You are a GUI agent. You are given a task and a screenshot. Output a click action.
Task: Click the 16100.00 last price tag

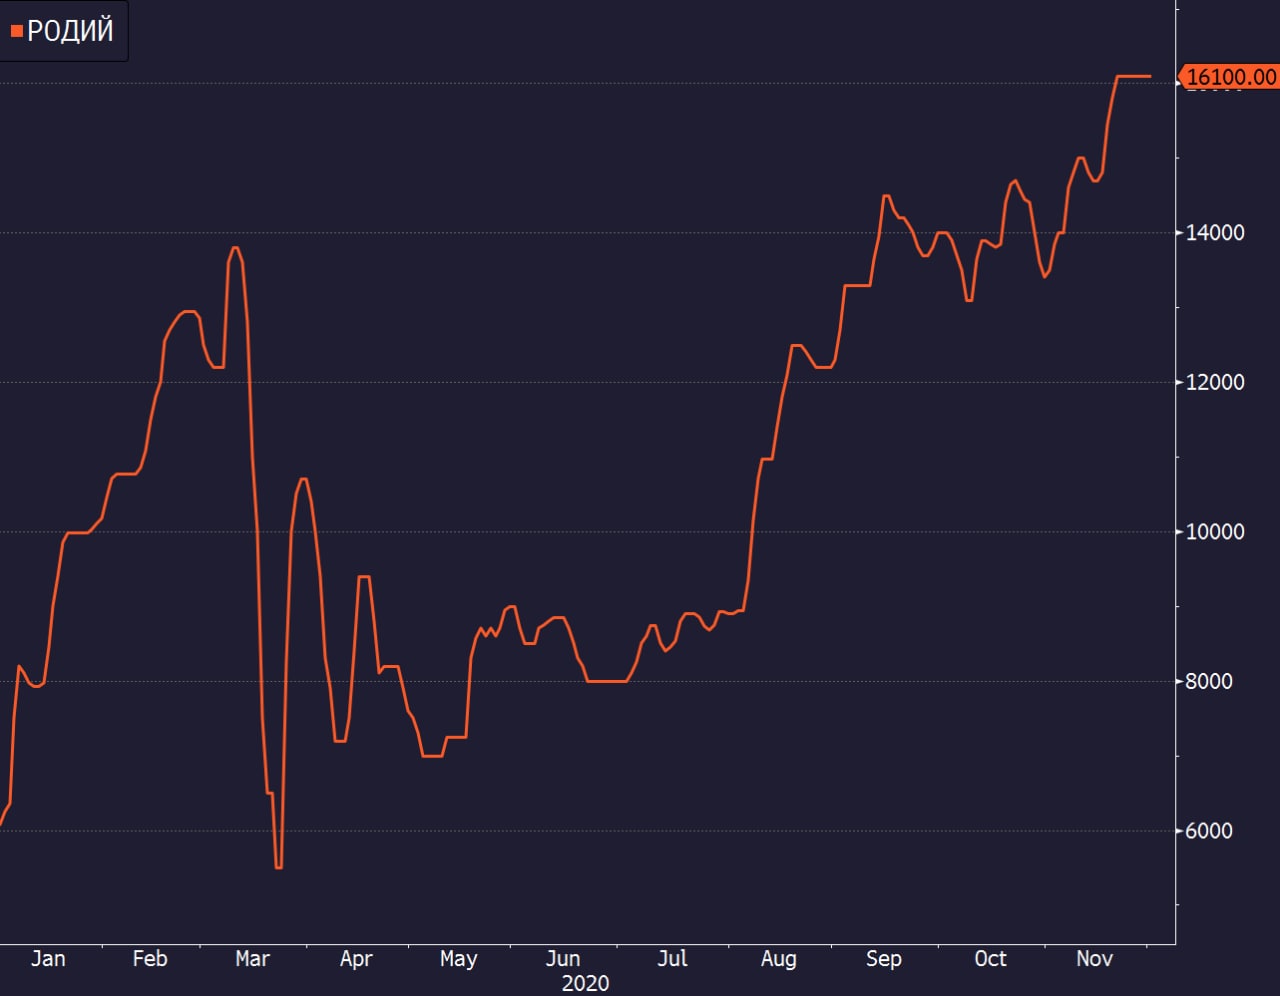pyautogui.click(x=1229, y=77)
